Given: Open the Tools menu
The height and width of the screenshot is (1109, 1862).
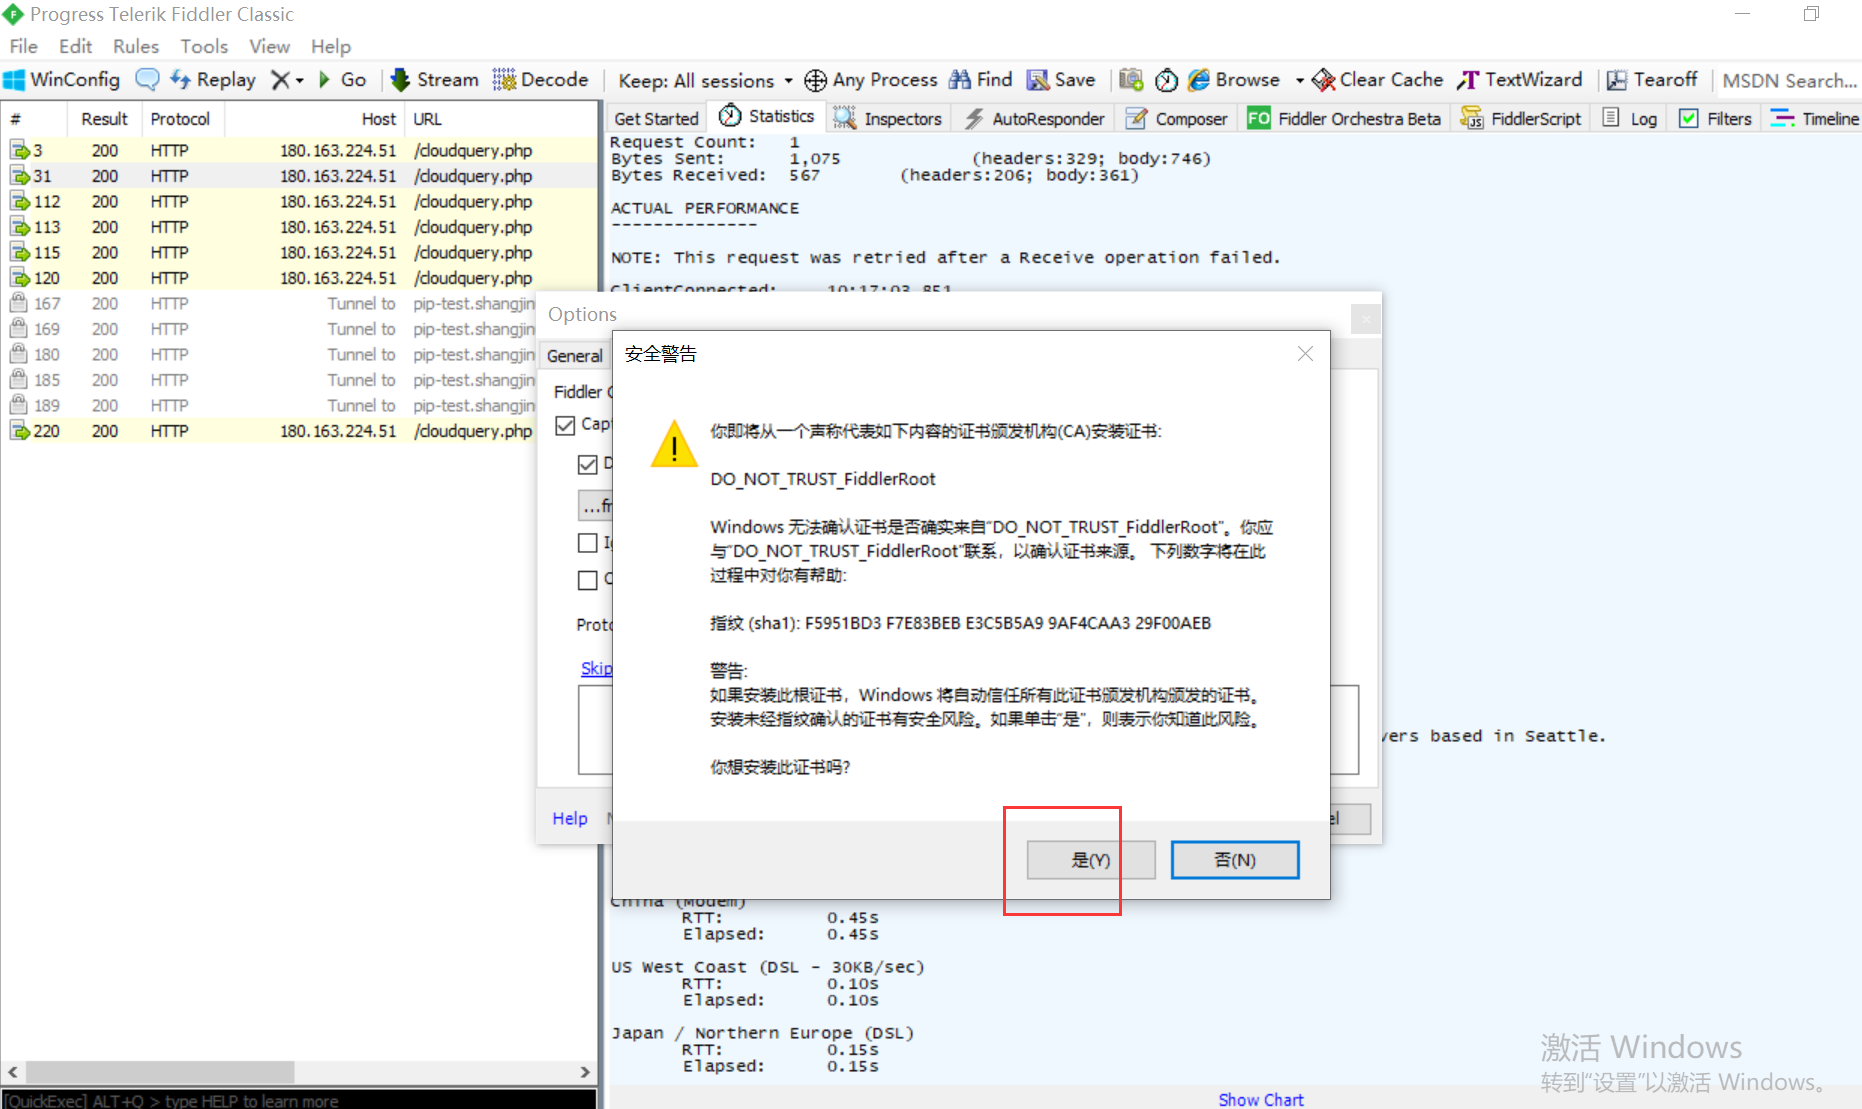Looking at the screenshot, I should [x=204, y=46].
